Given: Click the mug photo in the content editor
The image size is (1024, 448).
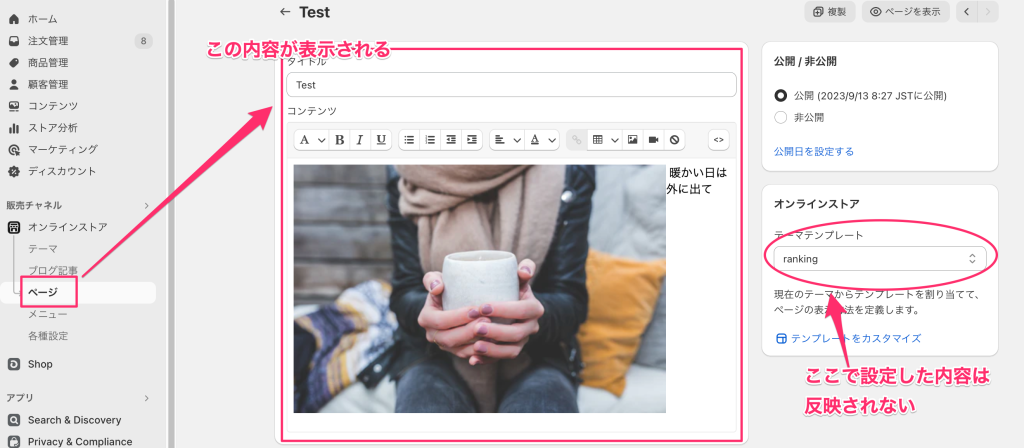Looking at the screenshot, I should click(x=479, y=289).
